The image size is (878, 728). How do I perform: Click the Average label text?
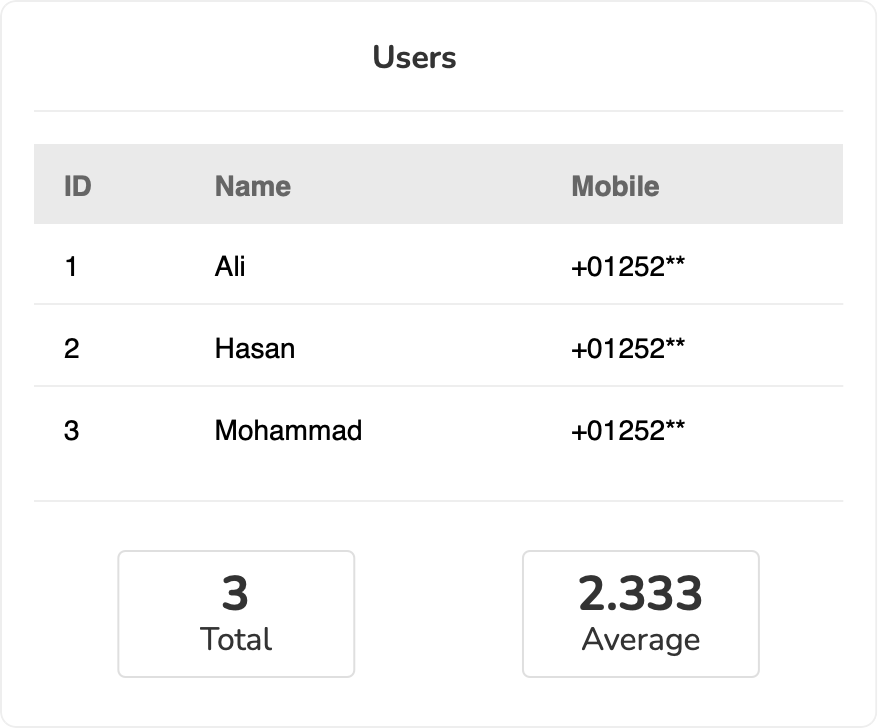(x=640, y=639)
